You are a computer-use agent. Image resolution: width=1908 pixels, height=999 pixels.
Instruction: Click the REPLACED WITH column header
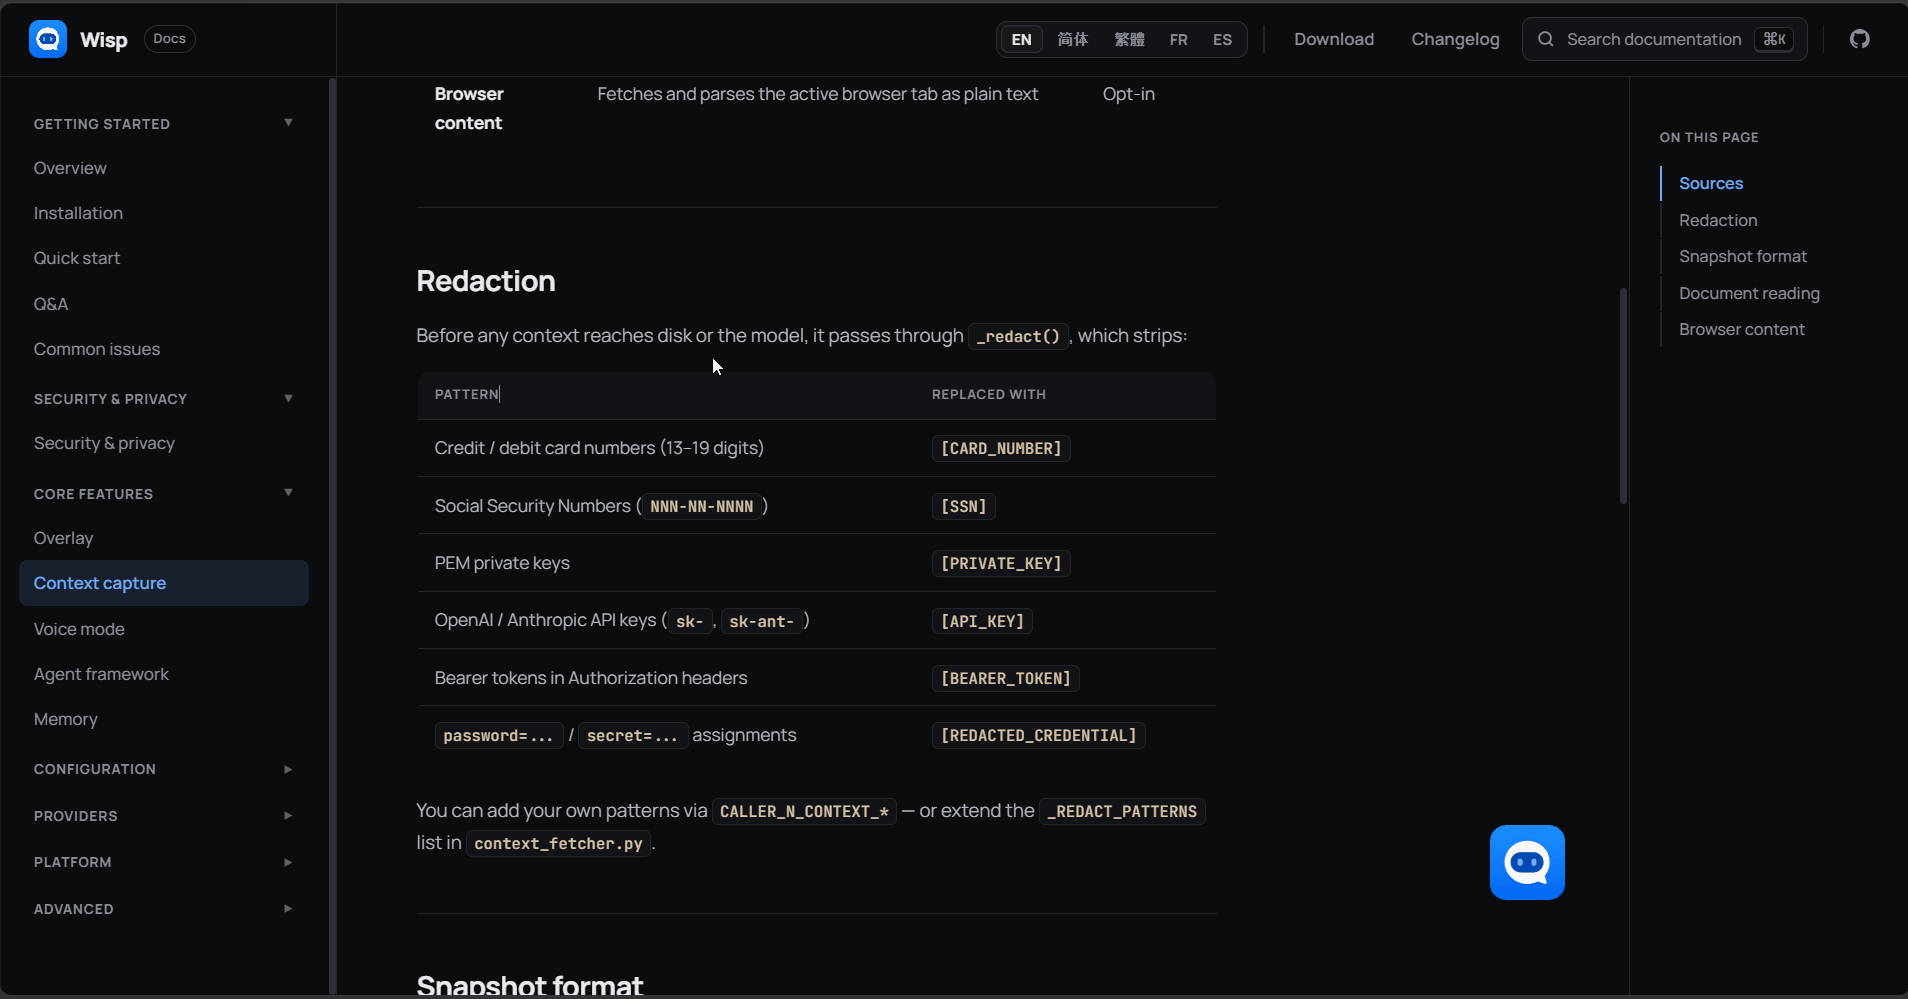(x=989, y=394)
